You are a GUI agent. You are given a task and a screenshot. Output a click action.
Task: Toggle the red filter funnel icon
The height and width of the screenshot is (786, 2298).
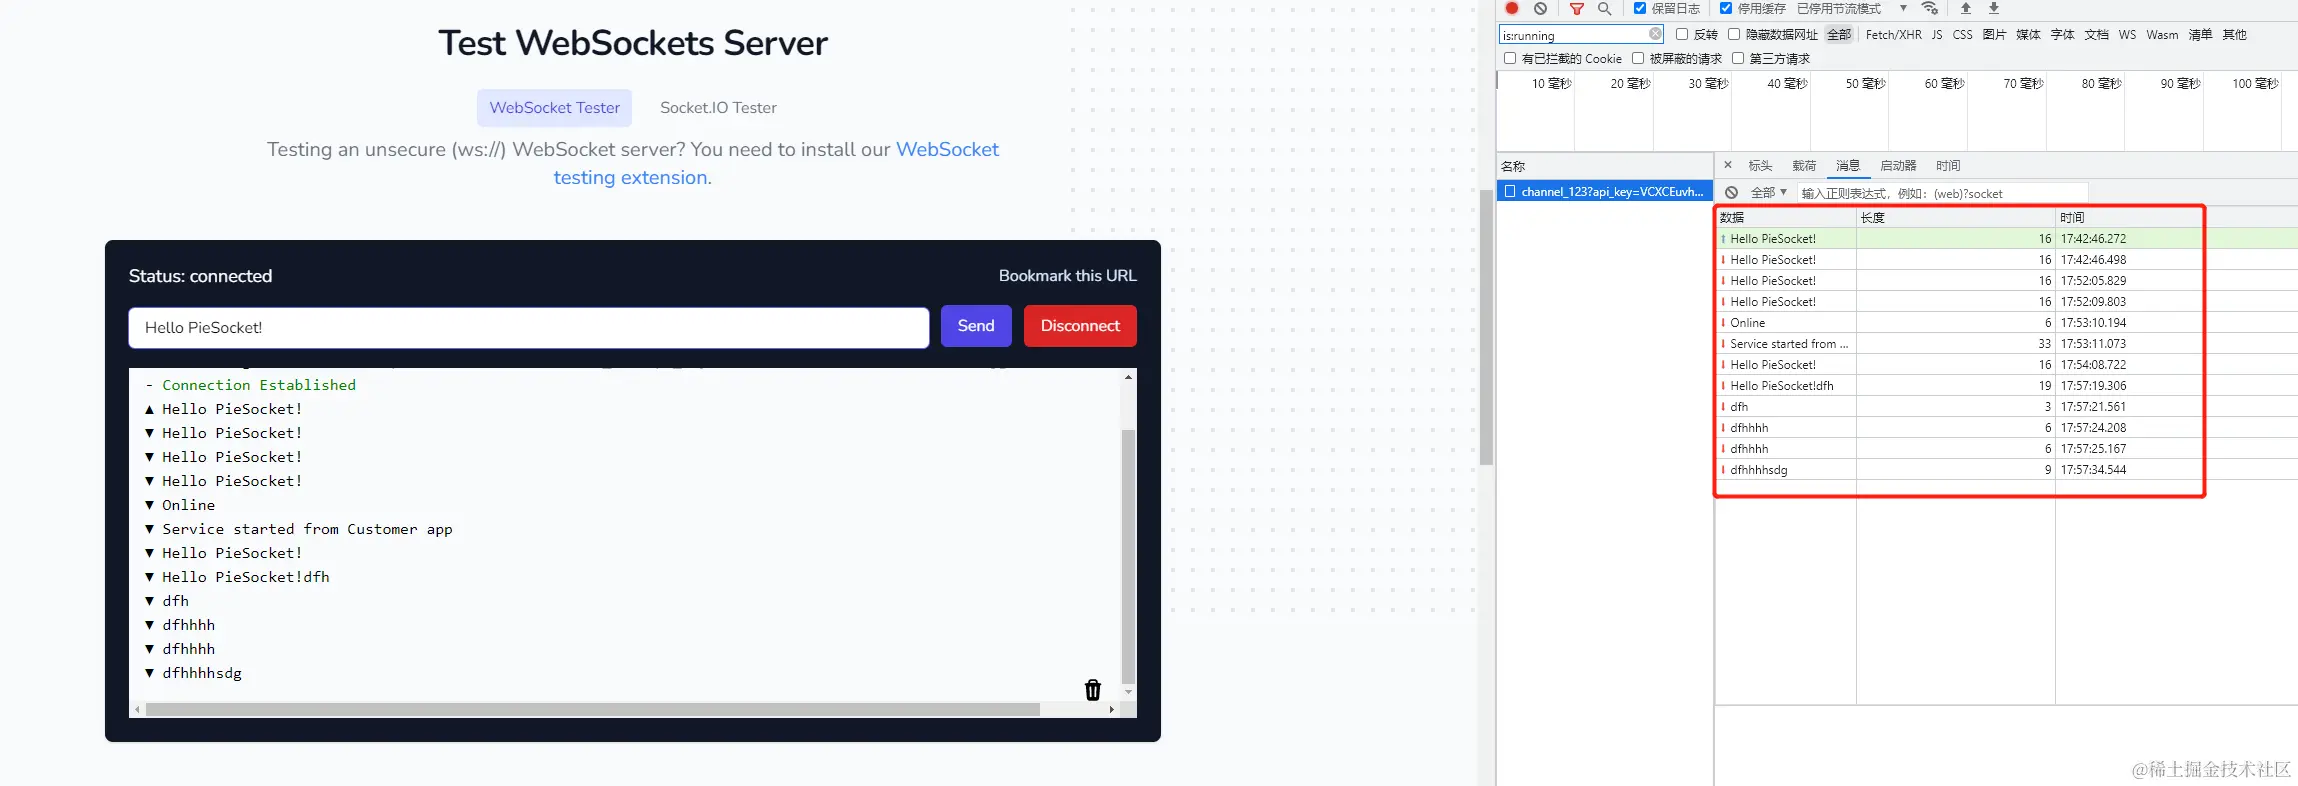[1577, 9]
